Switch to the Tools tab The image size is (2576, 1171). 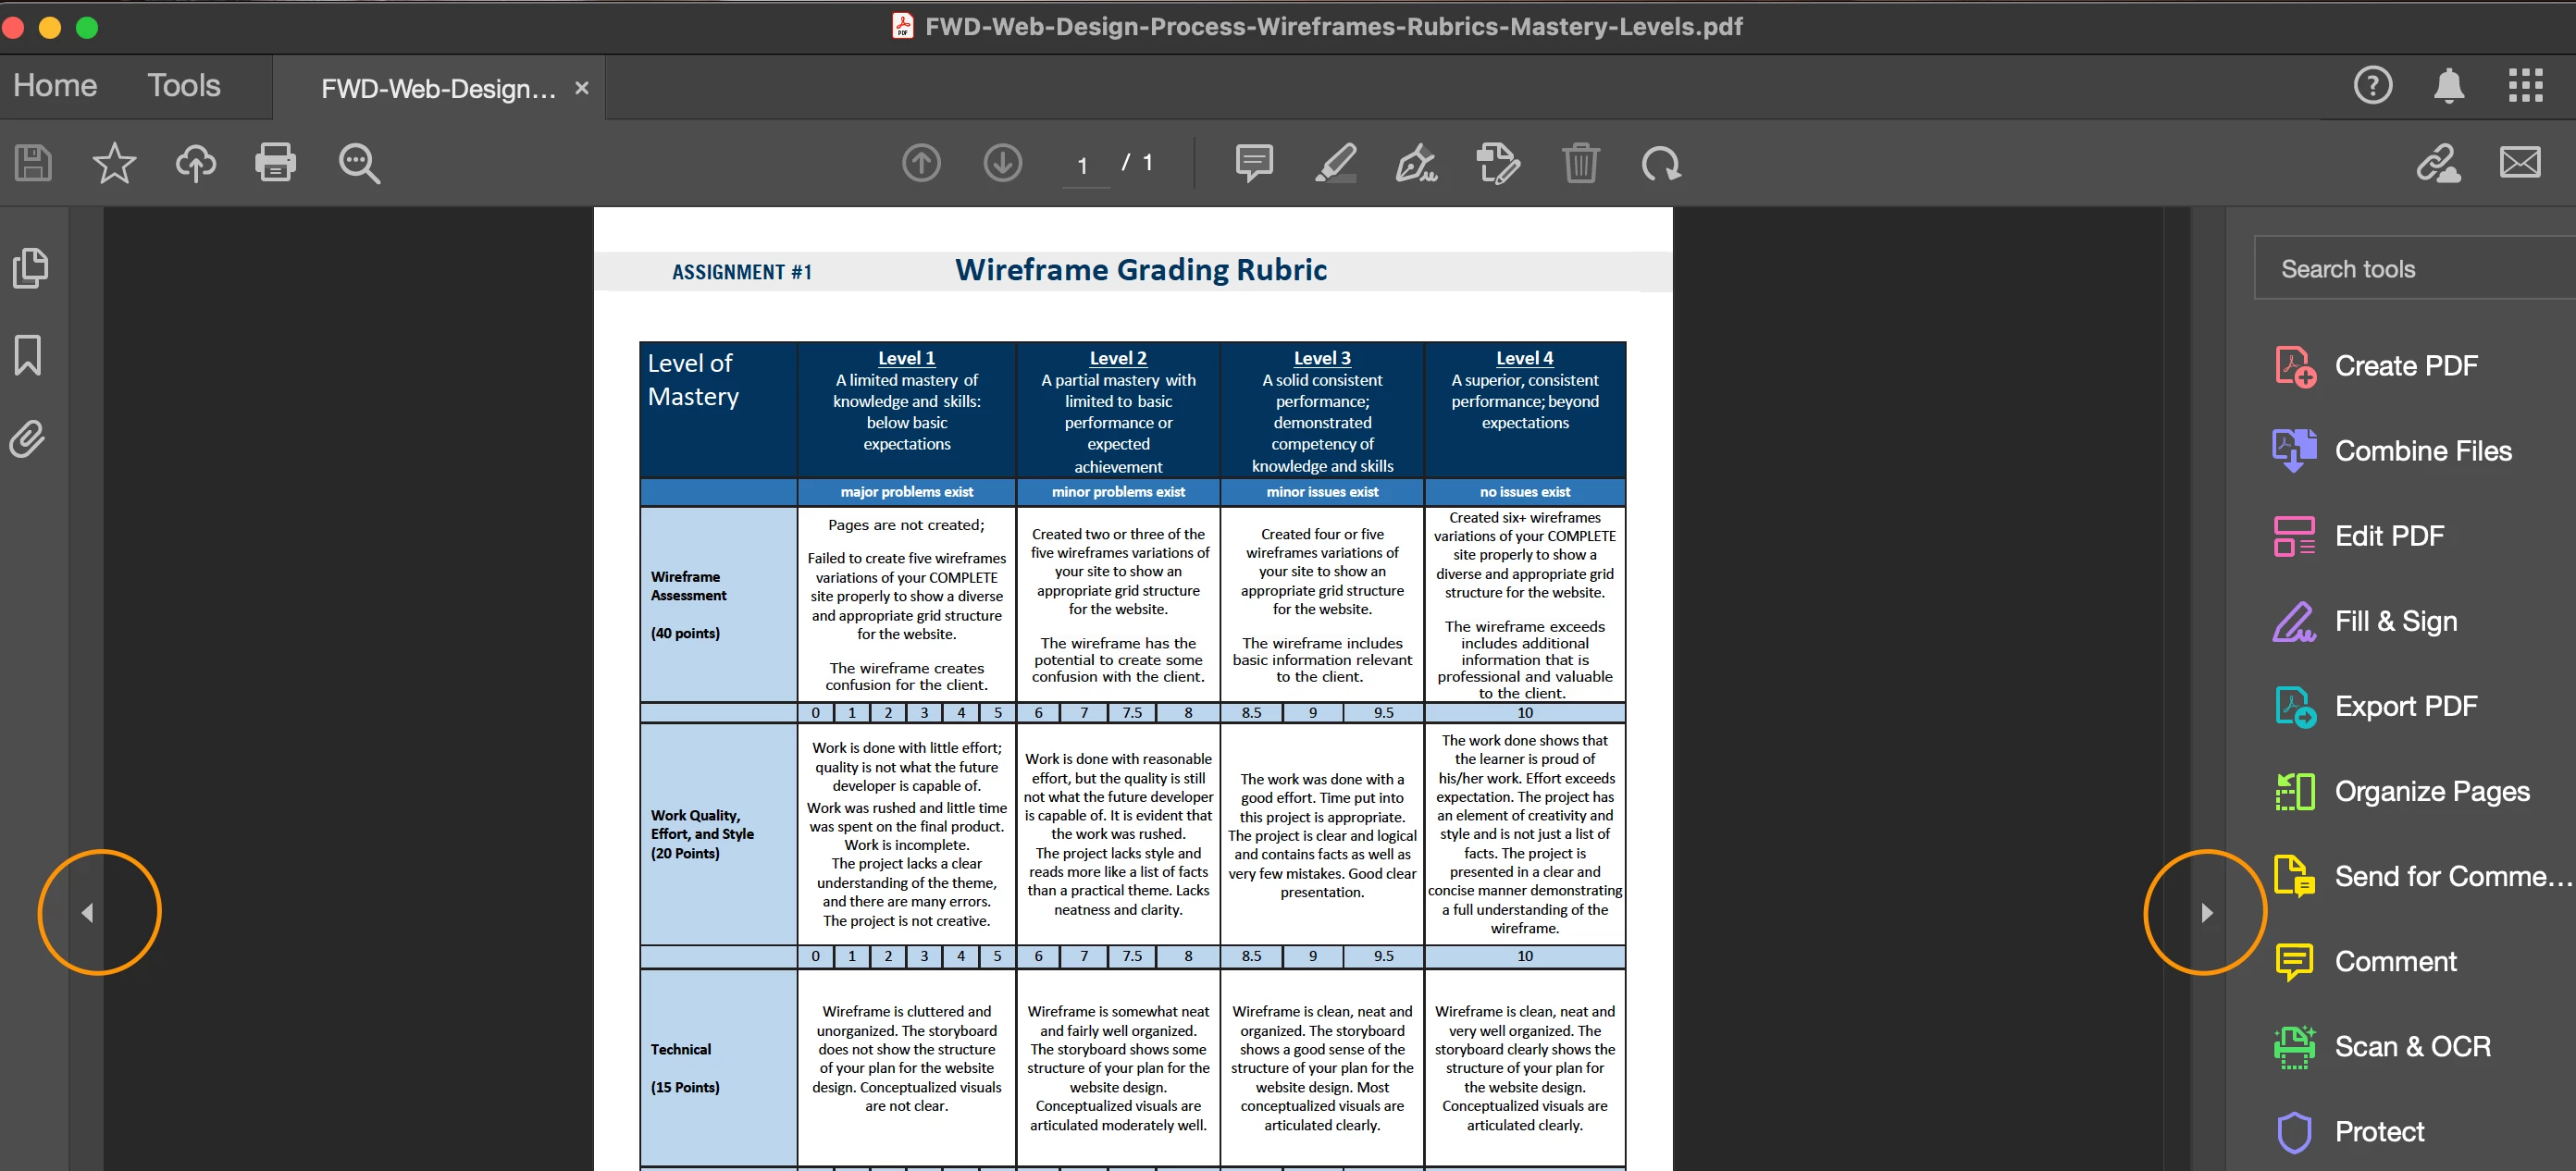pyautogui.click(x=184, y=86)
